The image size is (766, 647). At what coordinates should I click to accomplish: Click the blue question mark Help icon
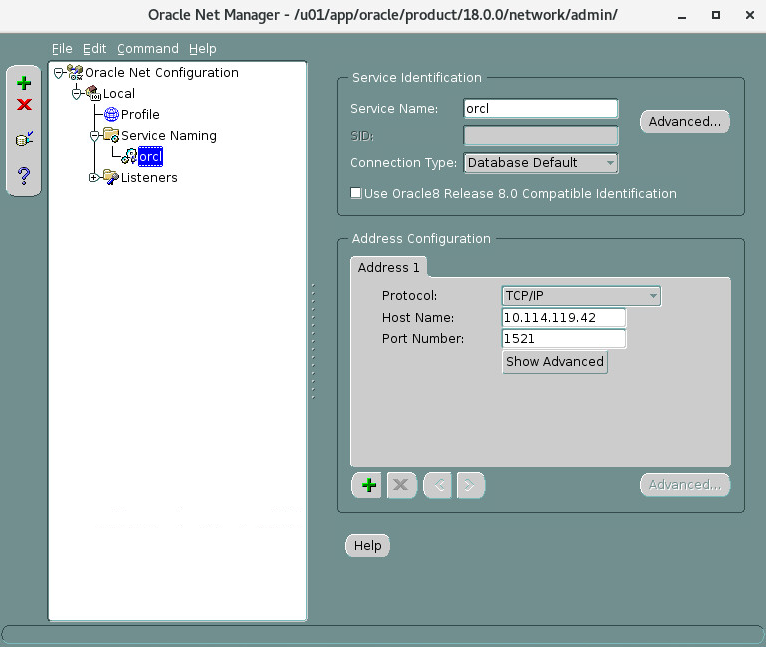[x=24, y=175]
